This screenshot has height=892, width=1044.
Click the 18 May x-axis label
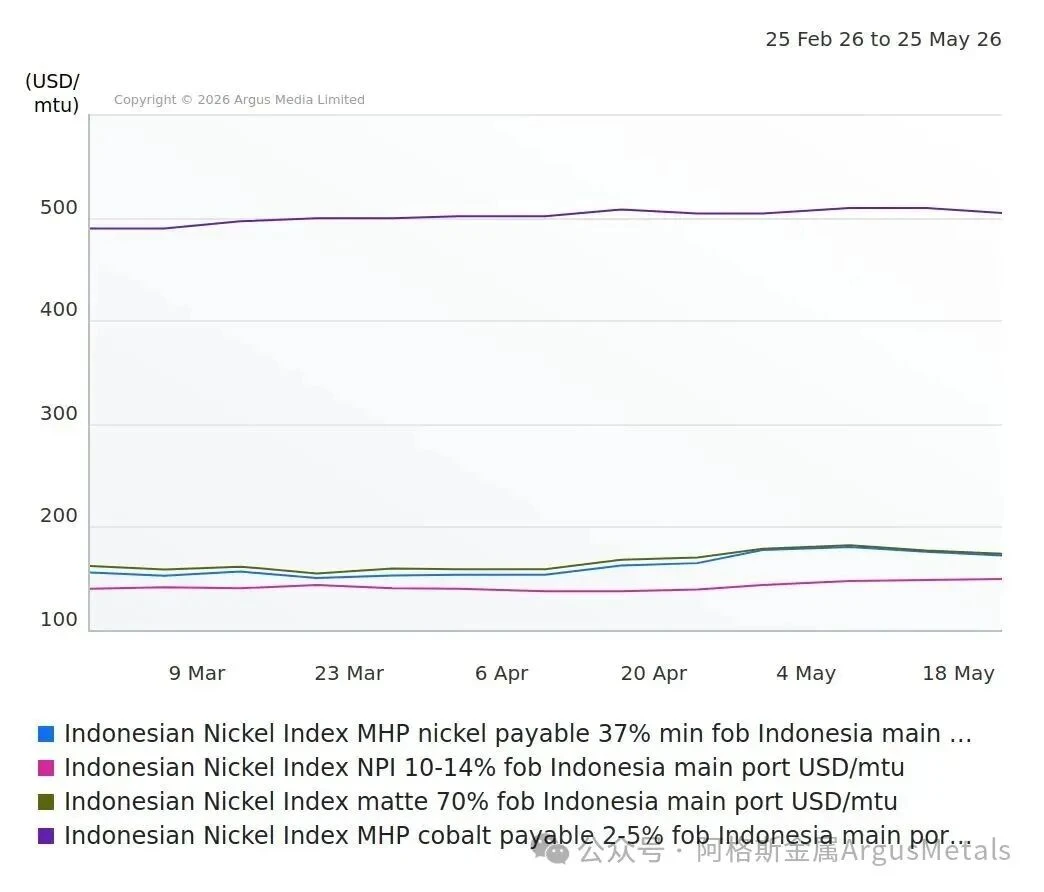[958, 674]
